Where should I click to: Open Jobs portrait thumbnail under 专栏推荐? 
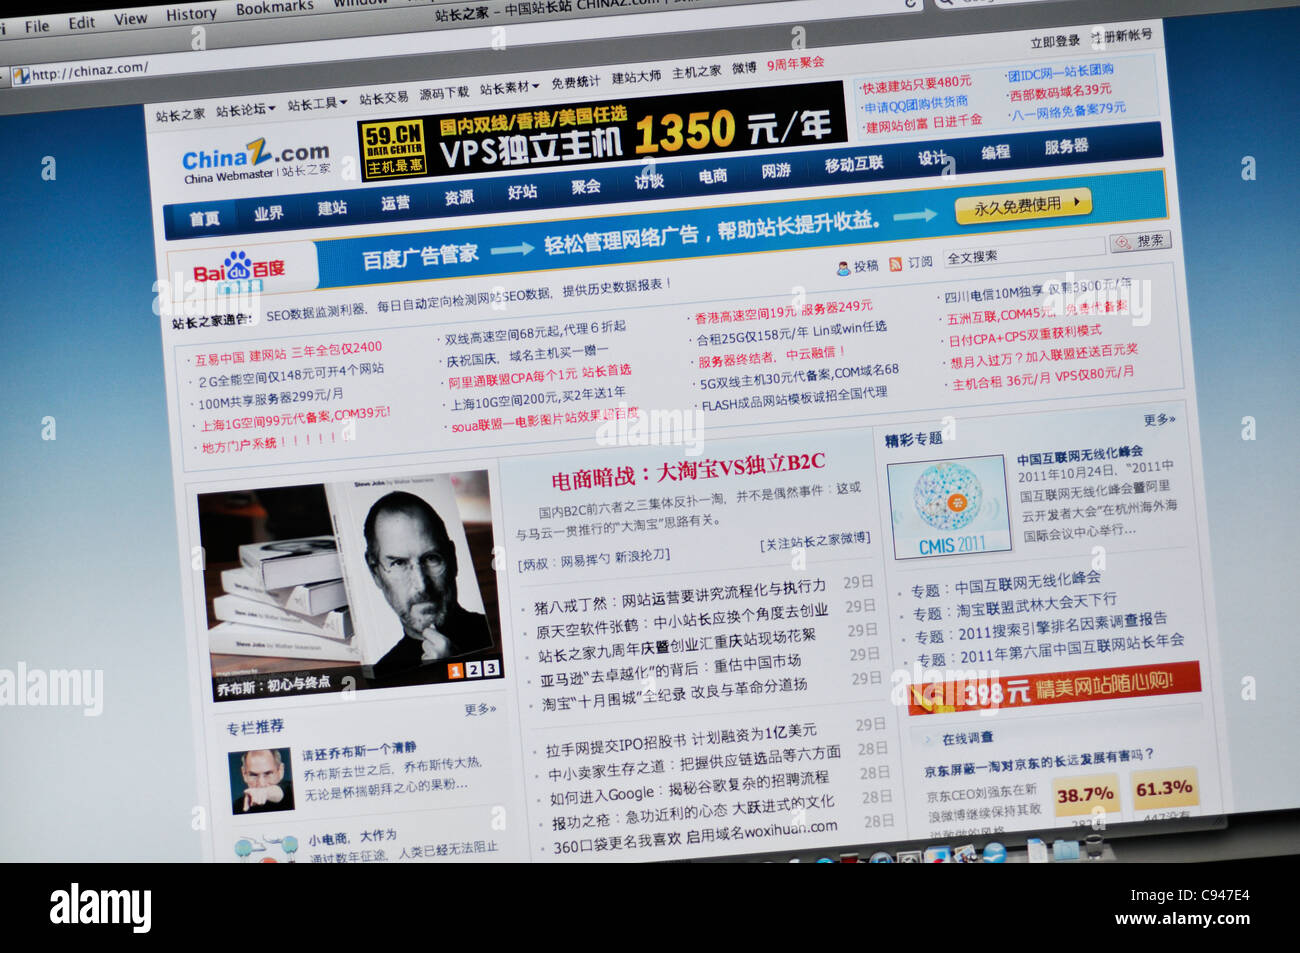[261, 781]
